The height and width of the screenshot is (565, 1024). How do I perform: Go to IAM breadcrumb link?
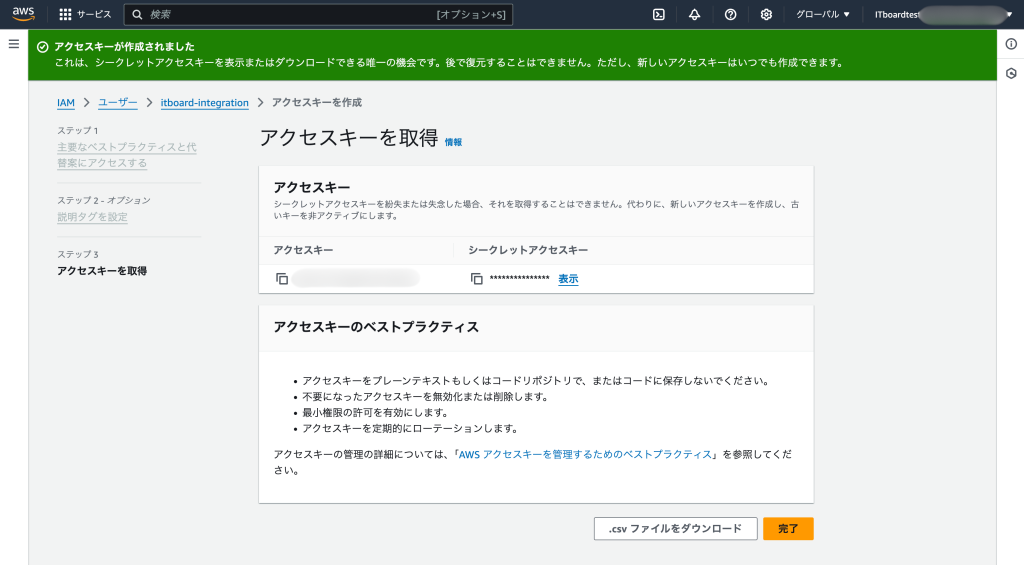(x=66, y=102)
